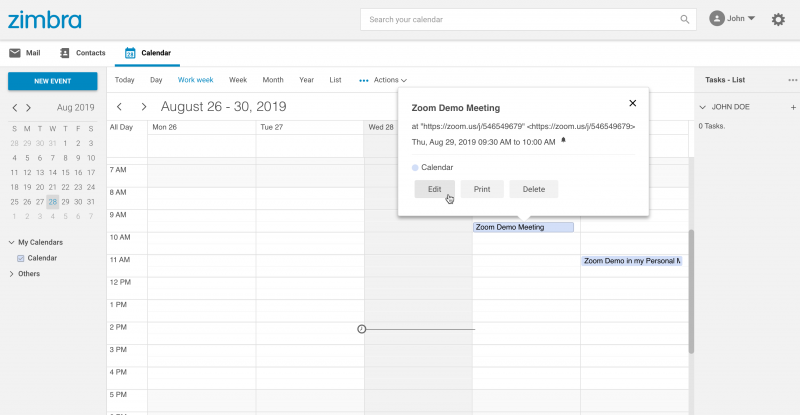The image size is (800, 415).
Task: Click the calendar vertical scrollbar
Action: click(691, 291)
